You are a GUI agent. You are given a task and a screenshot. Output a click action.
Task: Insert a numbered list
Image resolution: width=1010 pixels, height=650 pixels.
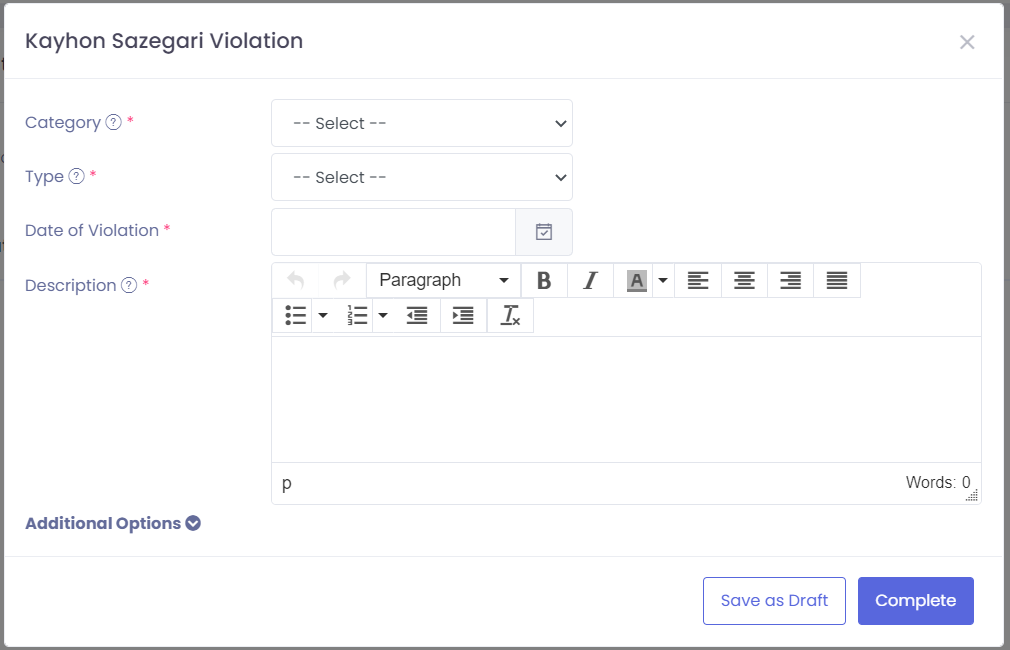tap(357, 316)
